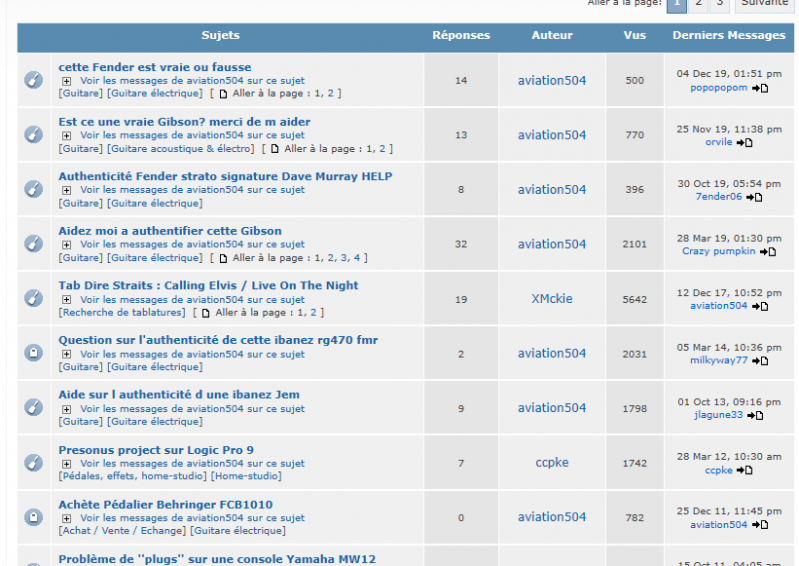This screenshot has width=799, height=566.
Task: Click the locked topic icon beside the ibanez rg470 fmr topic
Action: coord(33,353)
